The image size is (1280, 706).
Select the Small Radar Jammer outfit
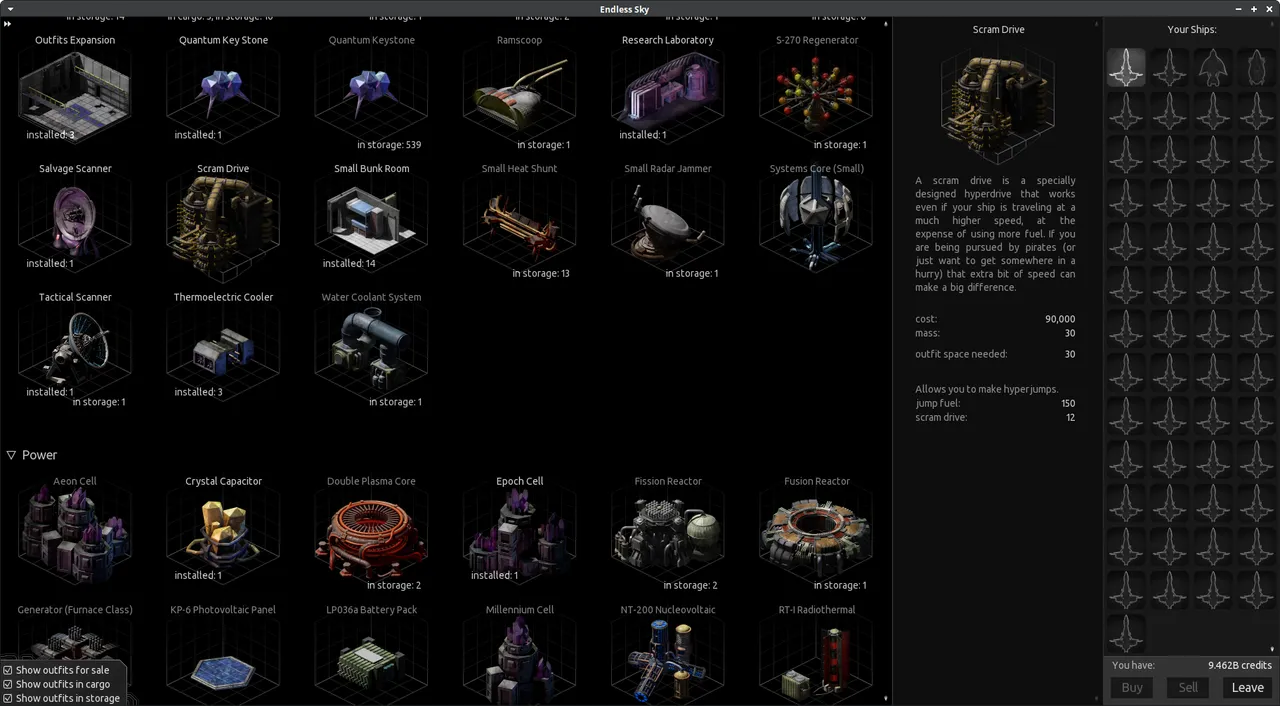coord(667,222)
